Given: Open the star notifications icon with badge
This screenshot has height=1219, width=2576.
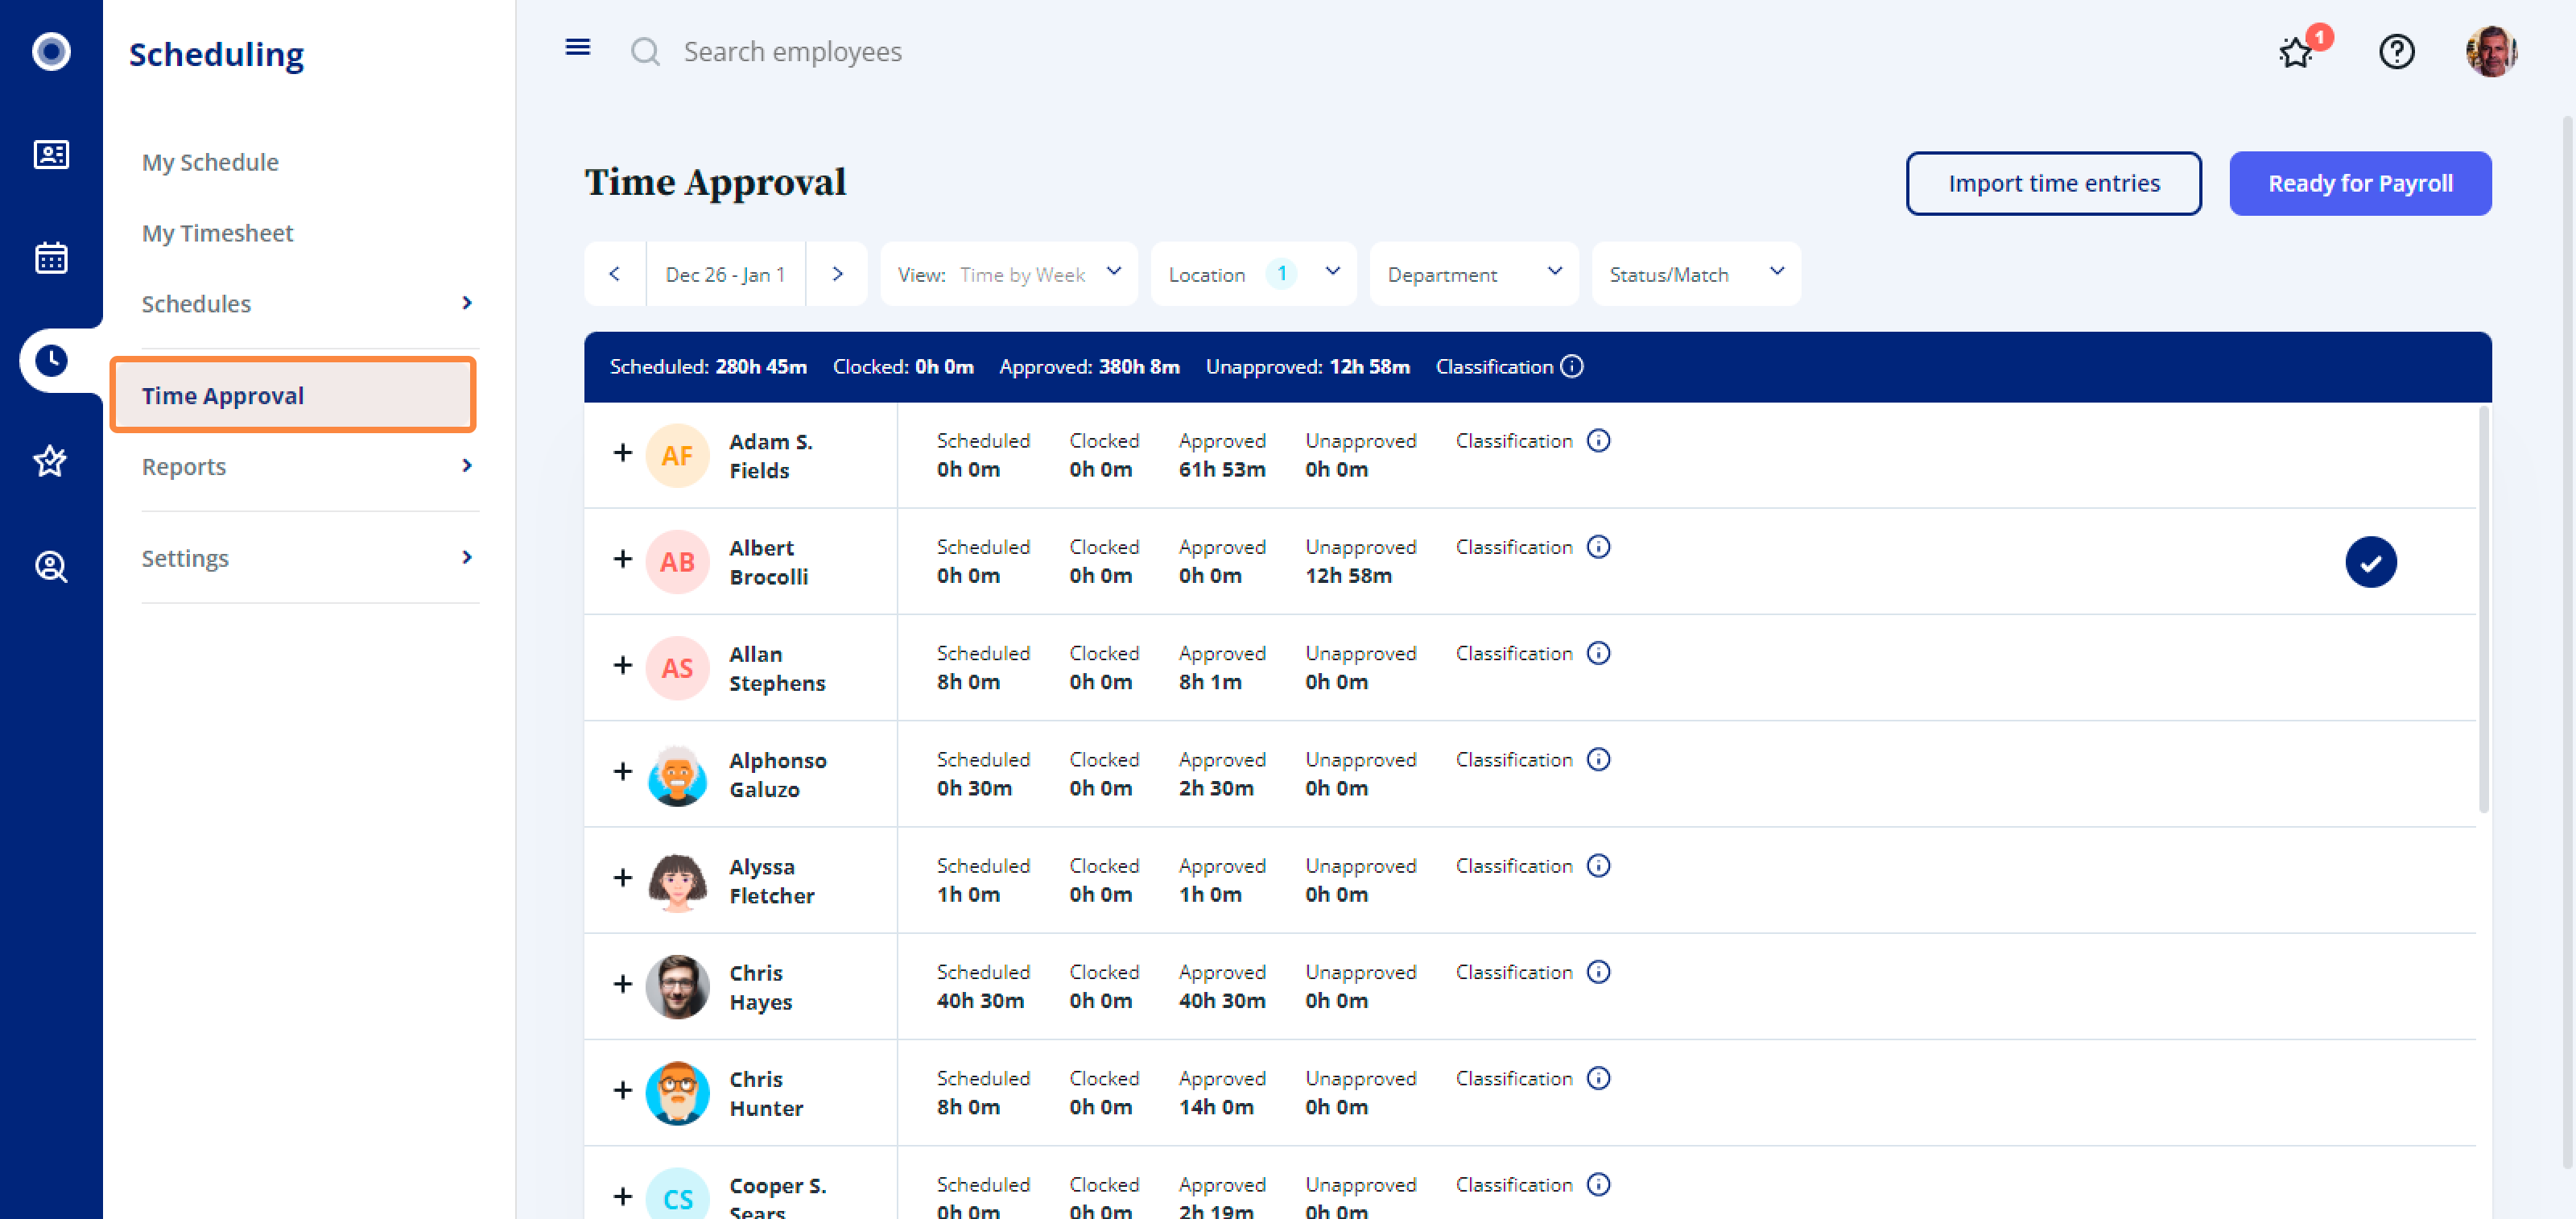Looking at the screenshot, I should pyautogui.click(x=2296, y=52).
